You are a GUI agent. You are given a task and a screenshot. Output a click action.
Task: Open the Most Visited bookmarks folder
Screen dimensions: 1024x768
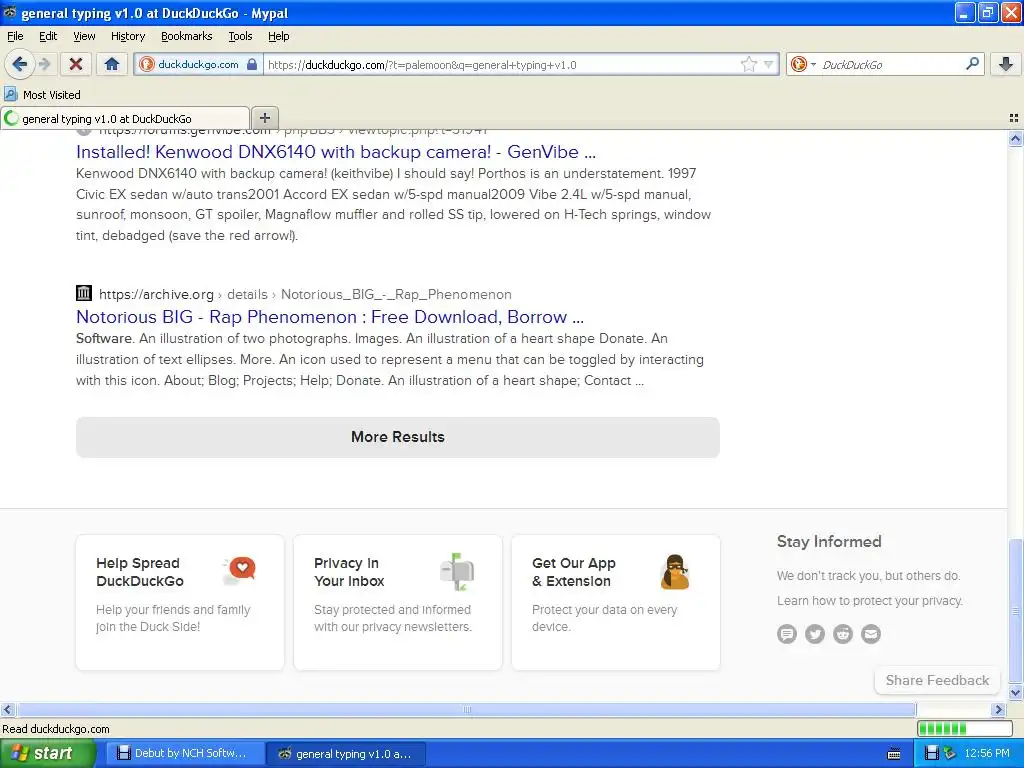(x=42, y=95)
